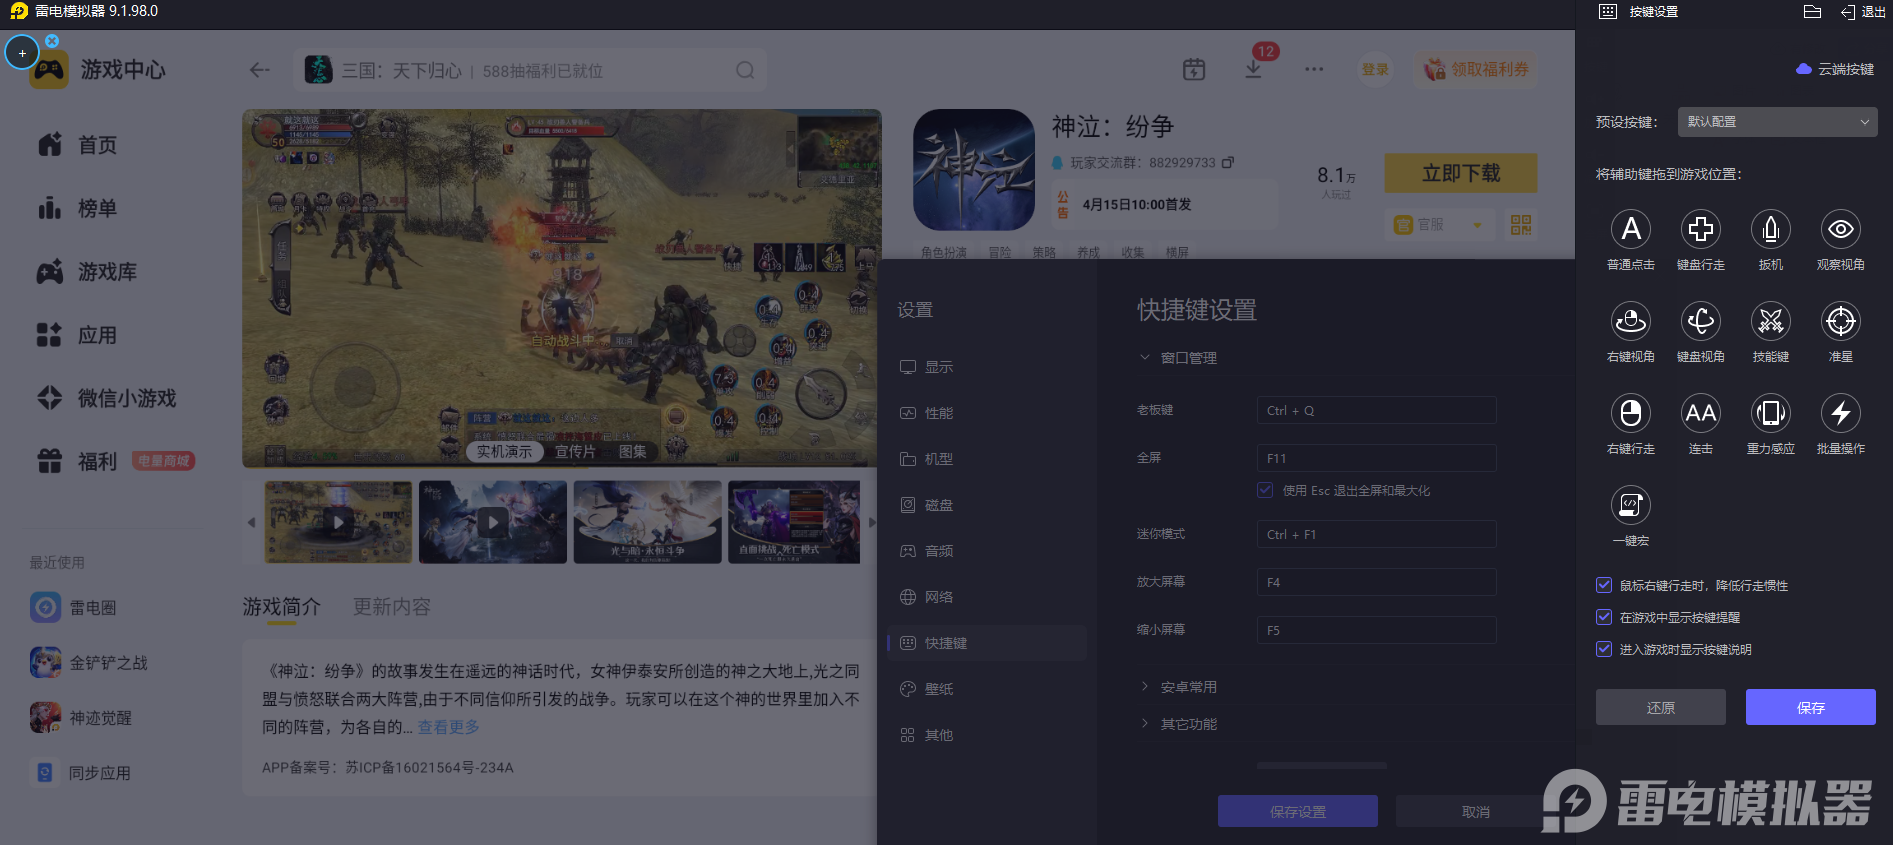This screenshot has height=845, width=1893.
Task: Open the 磁盘 settings category
Action: (987, 505)
